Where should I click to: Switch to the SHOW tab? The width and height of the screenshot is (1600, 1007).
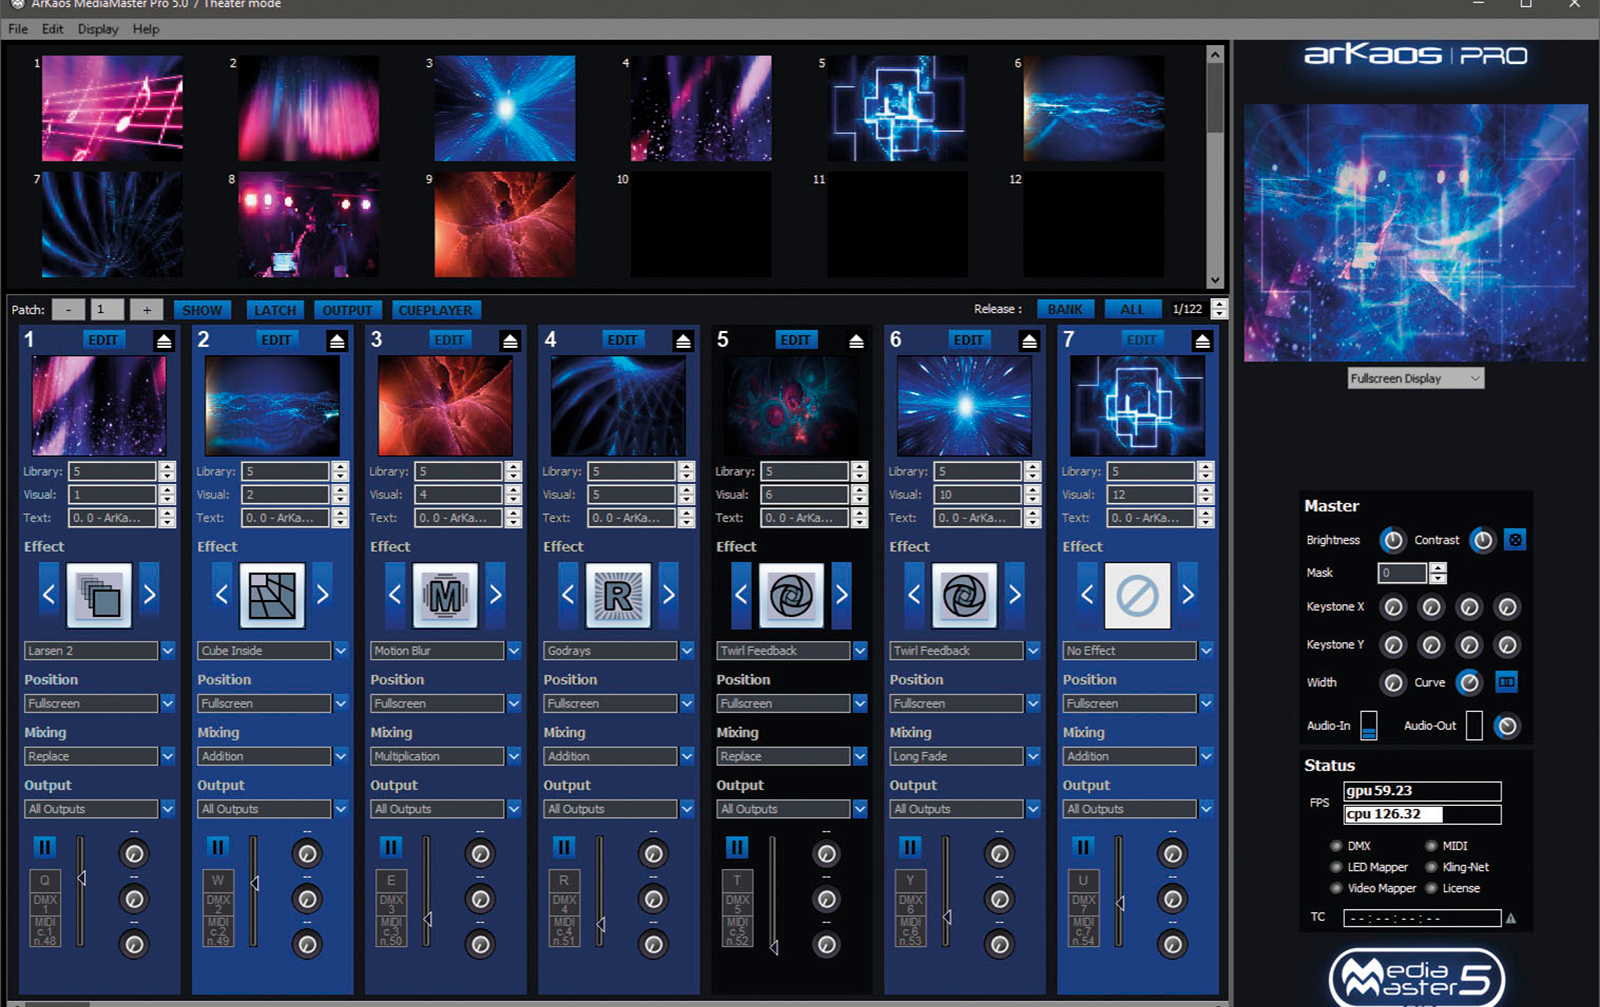tap(202, 310)
